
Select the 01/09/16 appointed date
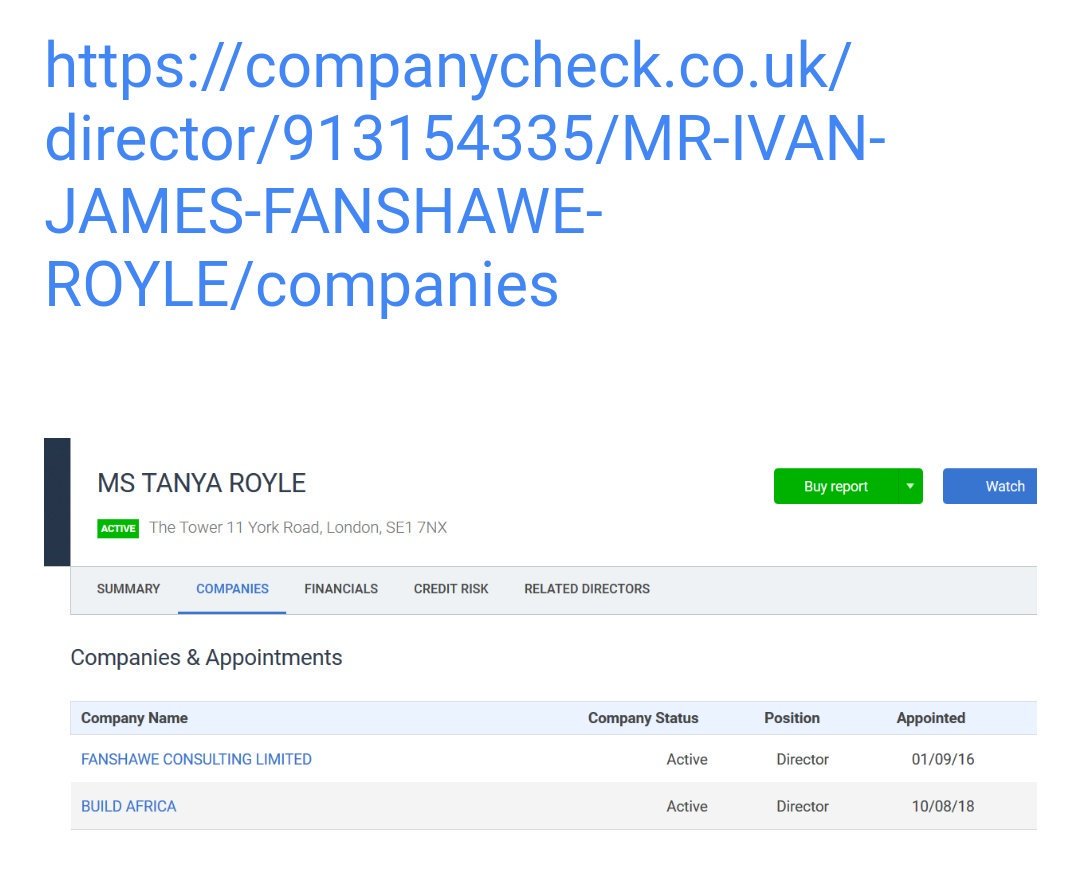(x=943, y=759)
